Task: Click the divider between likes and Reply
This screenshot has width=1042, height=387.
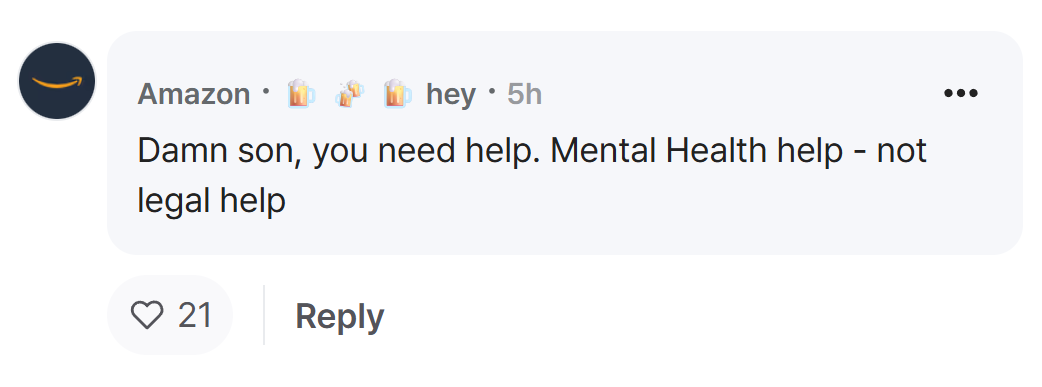Action: pyautogui.click(x=264, y=315)
